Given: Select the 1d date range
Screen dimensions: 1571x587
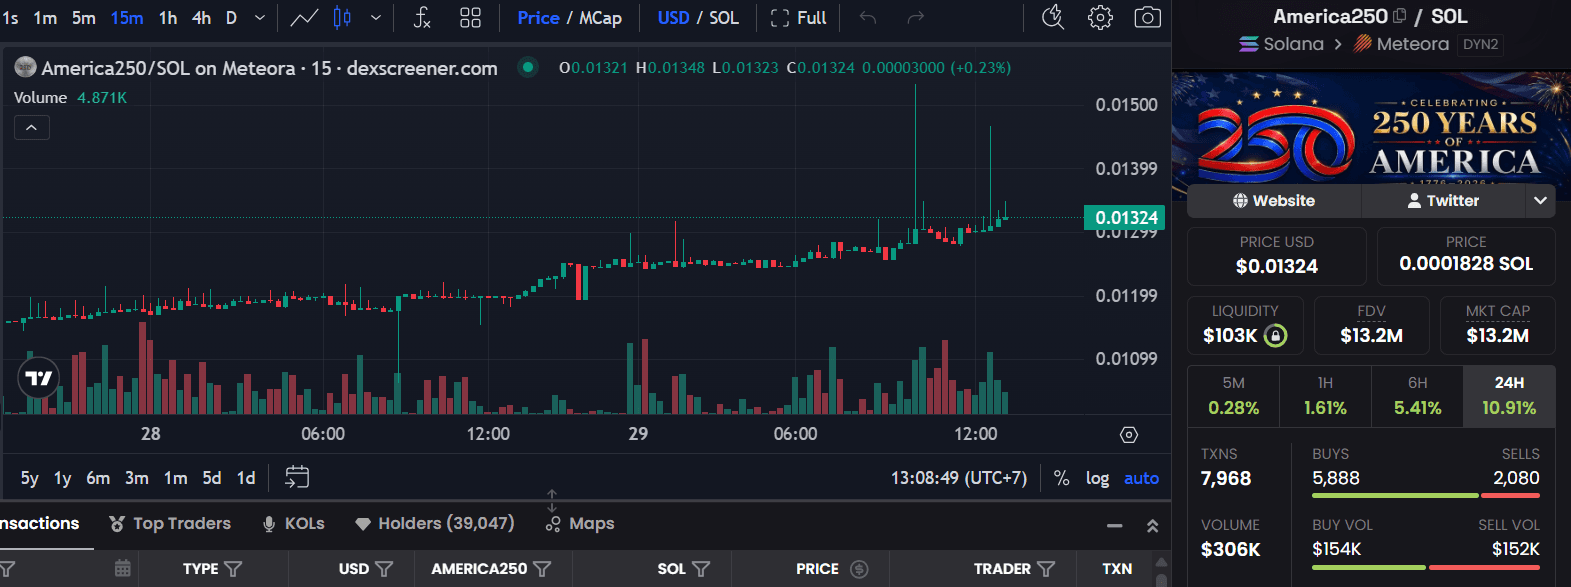Looking at the screenshot, I should click(246, 478).
